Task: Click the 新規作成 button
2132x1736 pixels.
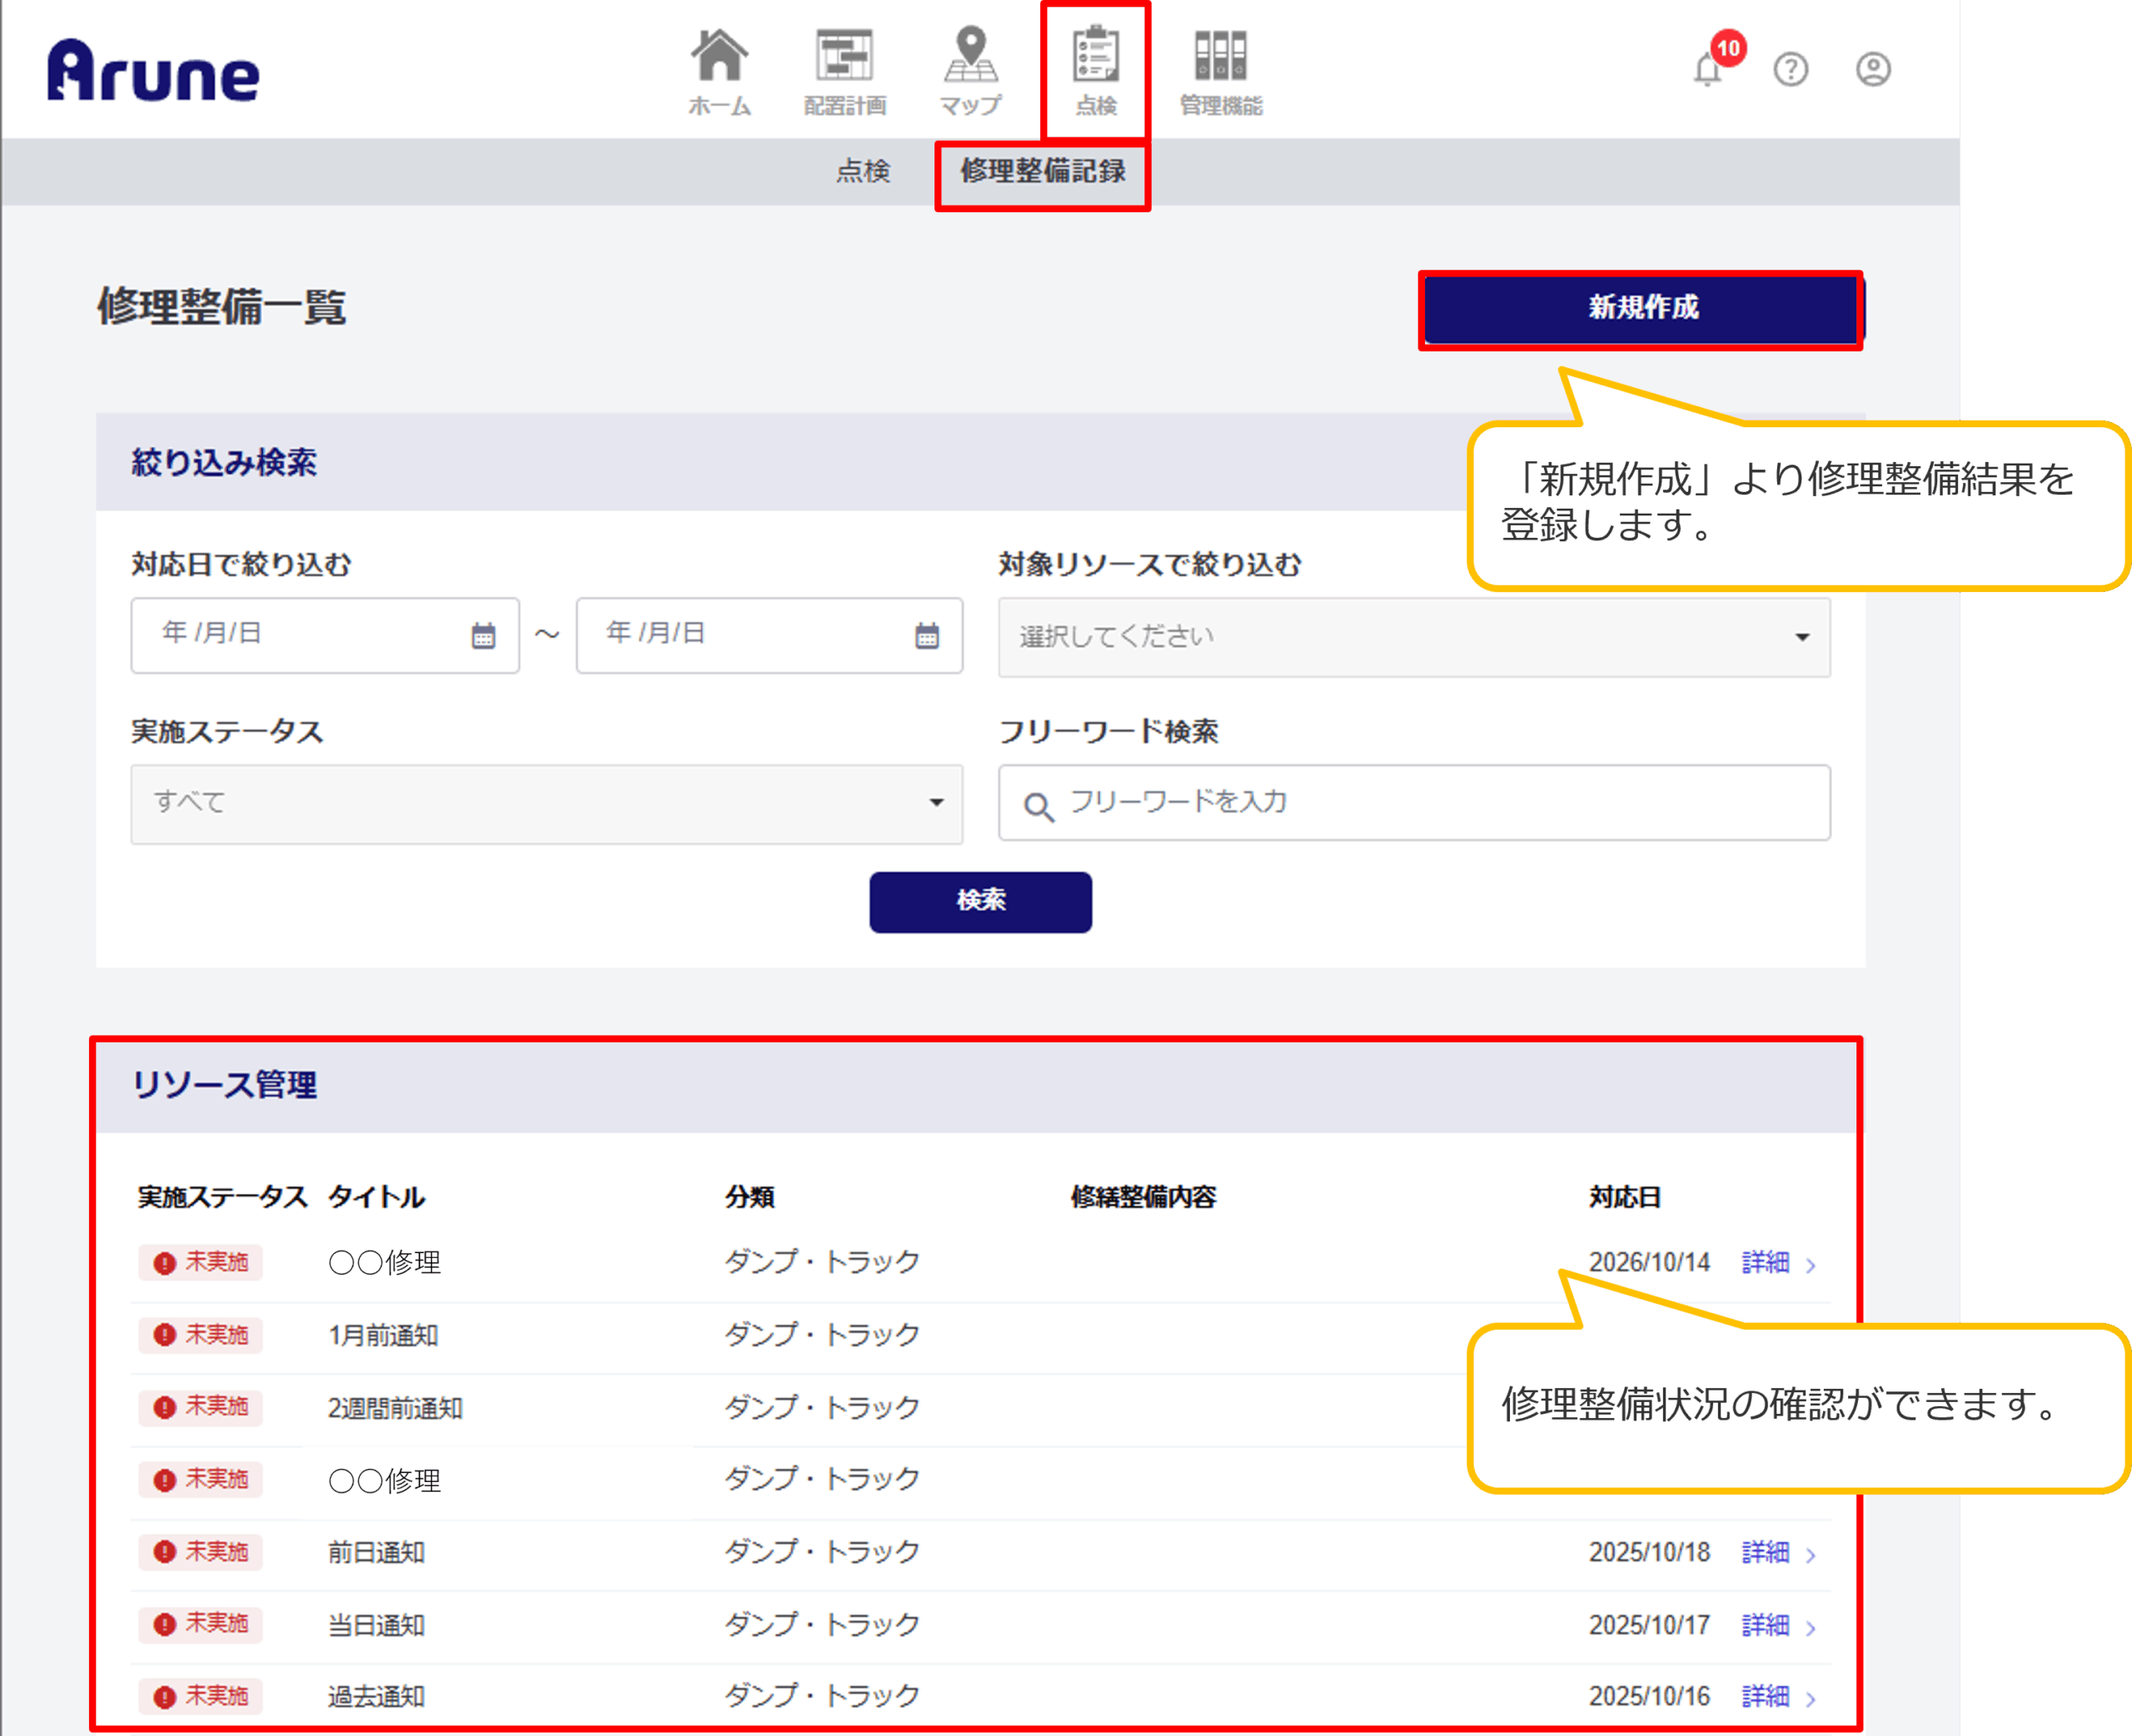Action: pos(1642,308)
